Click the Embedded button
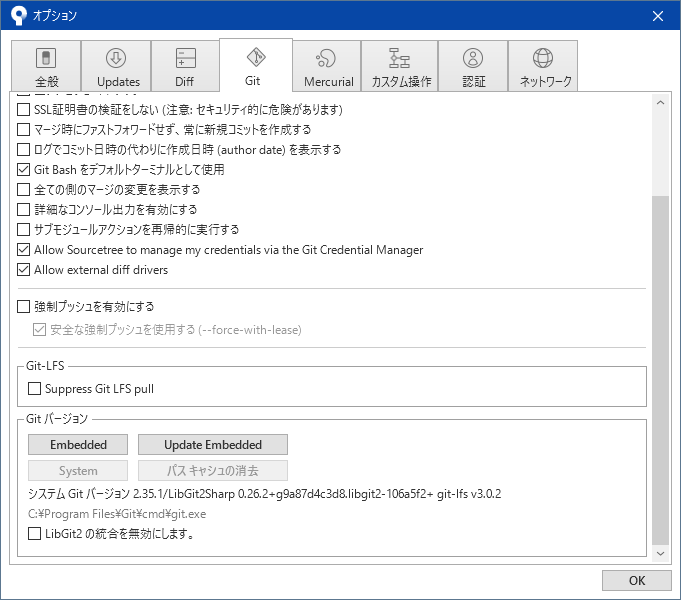The image size is (681, 600). (x=78, y=444)
